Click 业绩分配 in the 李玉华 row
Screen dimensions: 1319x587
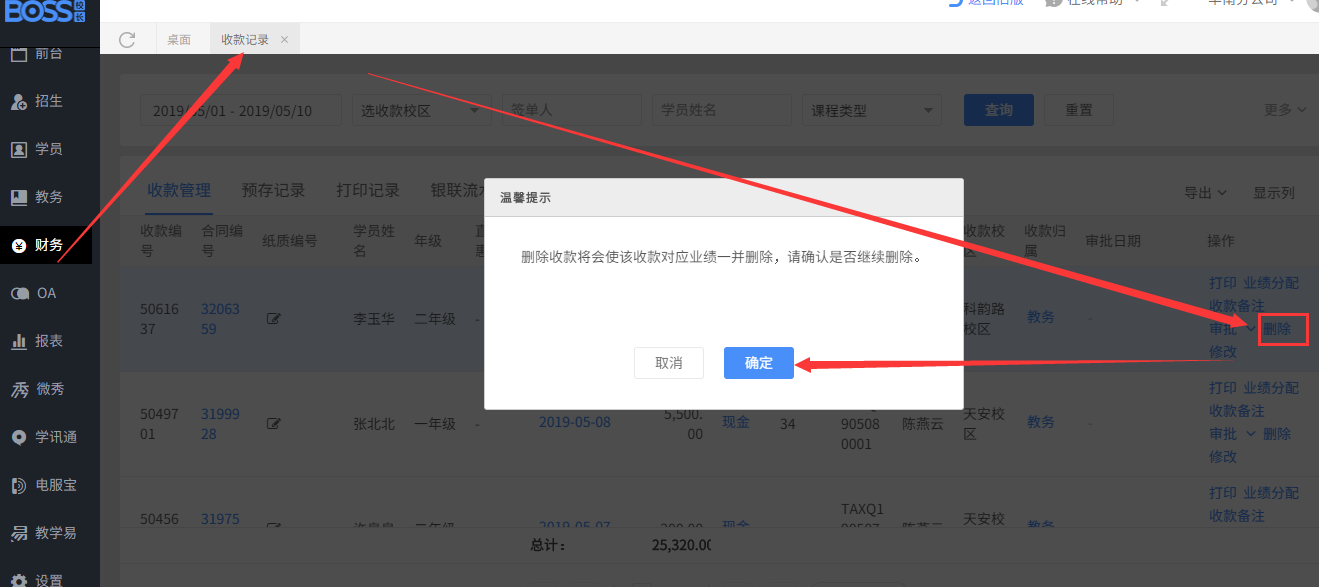point(1271,283)
